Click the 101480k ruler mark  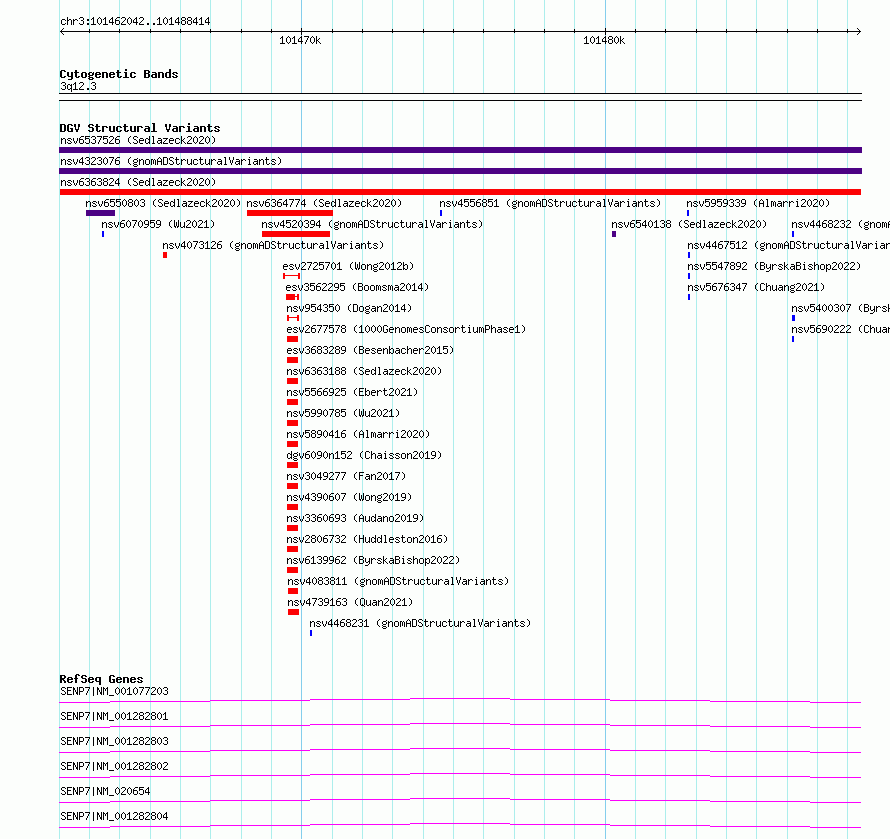pyautogui.click(x=604, y=40)
